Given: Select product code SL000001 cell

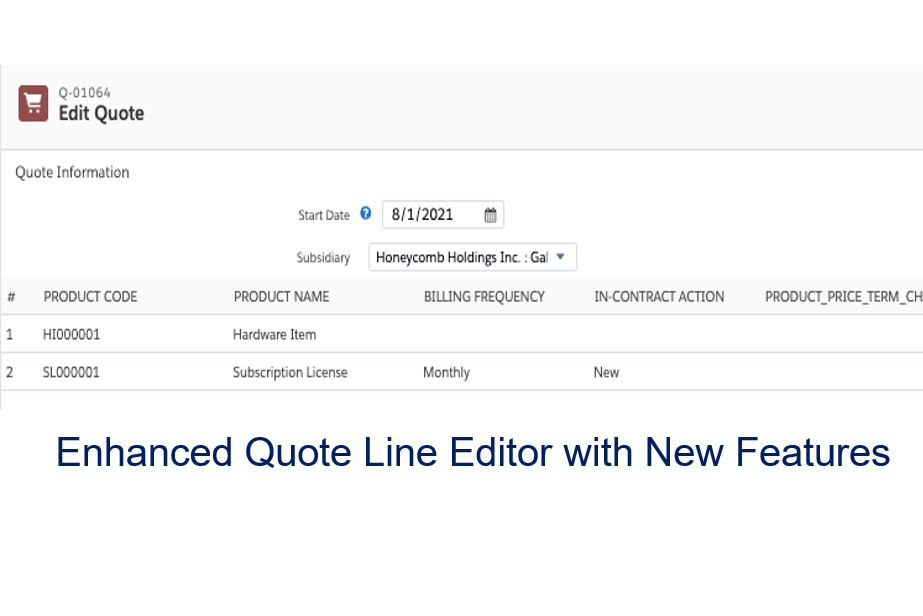Looking at the screenshot, I should 71,372.
